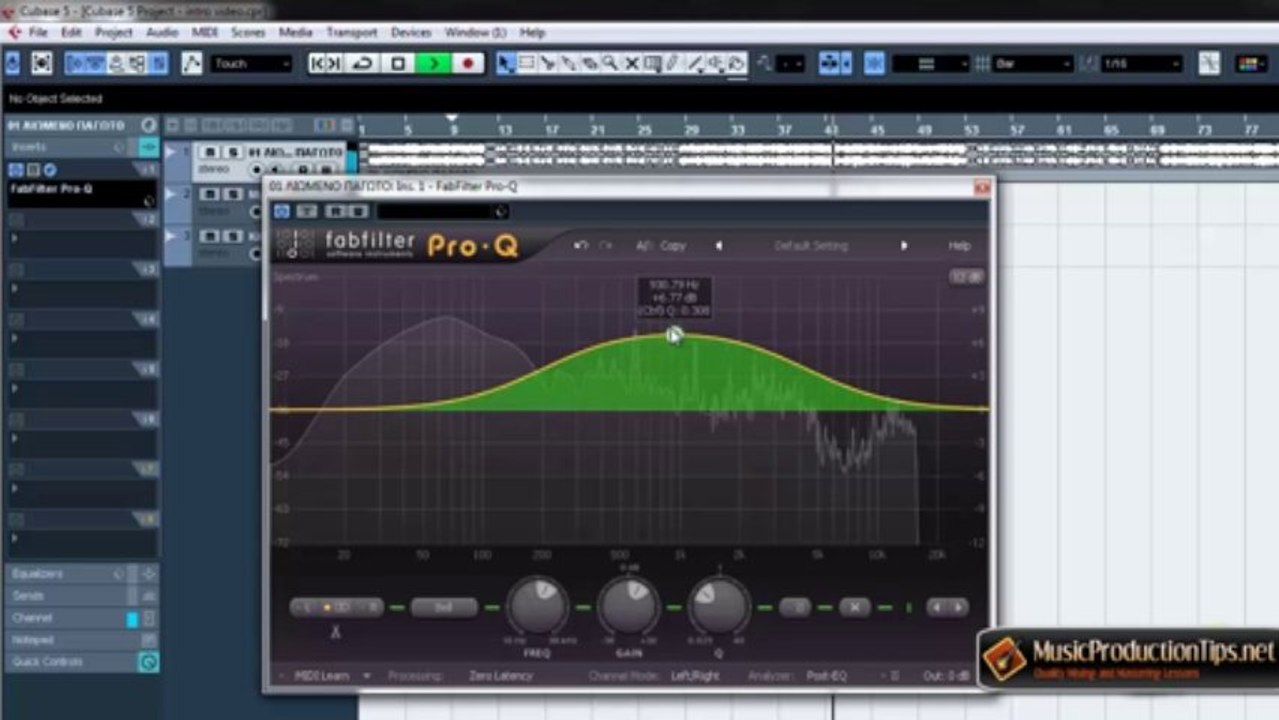Select the next preset arrow in Pro-Q
The image size is (1279, 720).
click(903, 246)
